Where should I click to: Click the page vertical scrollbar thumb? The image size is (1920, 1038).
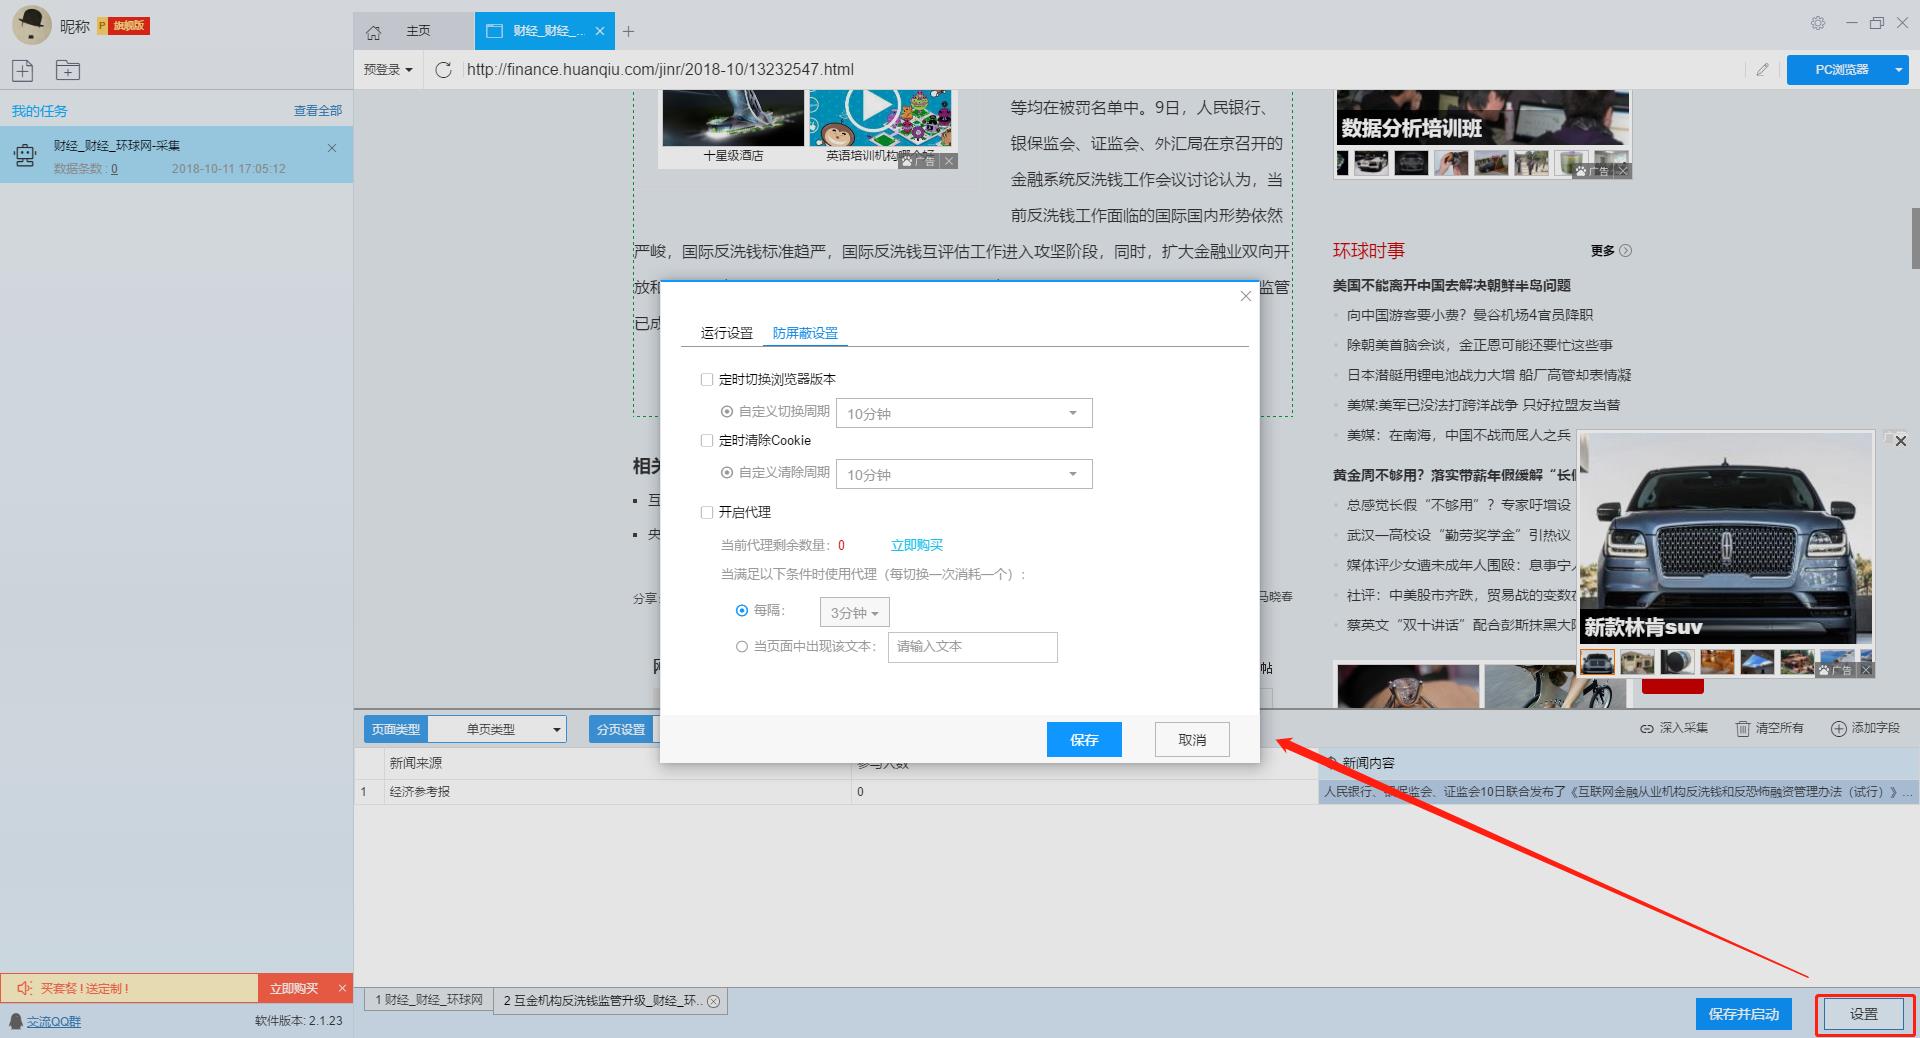point(1915,238)
